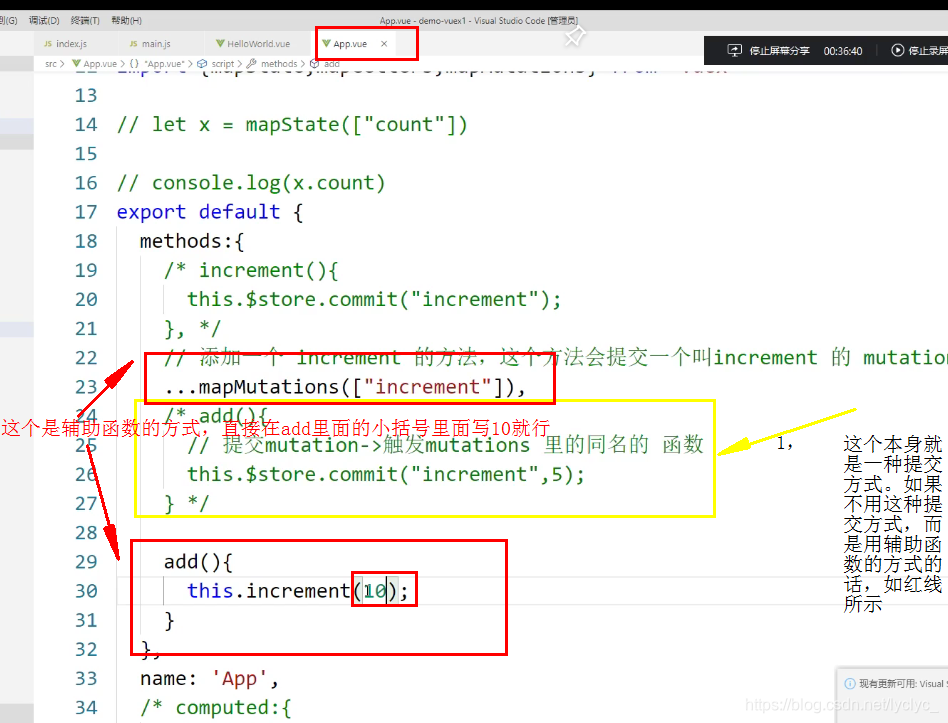
Task: Click this.$store.commit("increment",5) on line 26
Action: coord(386,474)
